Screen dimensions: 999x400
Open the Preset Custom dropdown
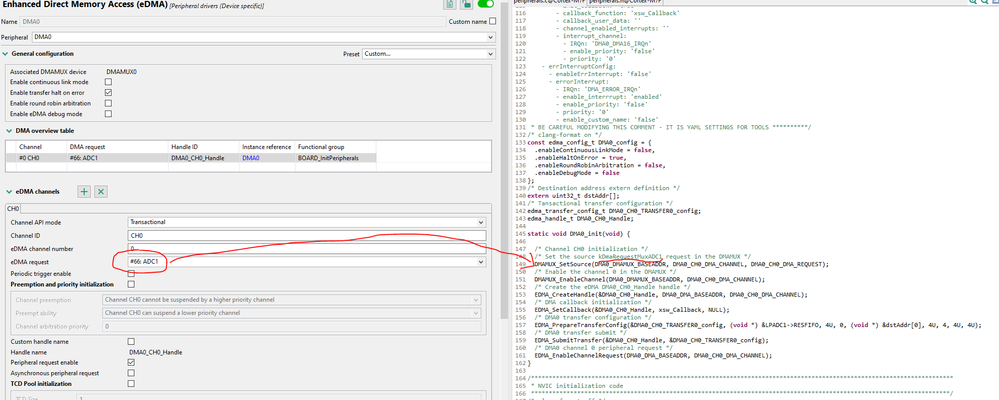coord(428,54)
